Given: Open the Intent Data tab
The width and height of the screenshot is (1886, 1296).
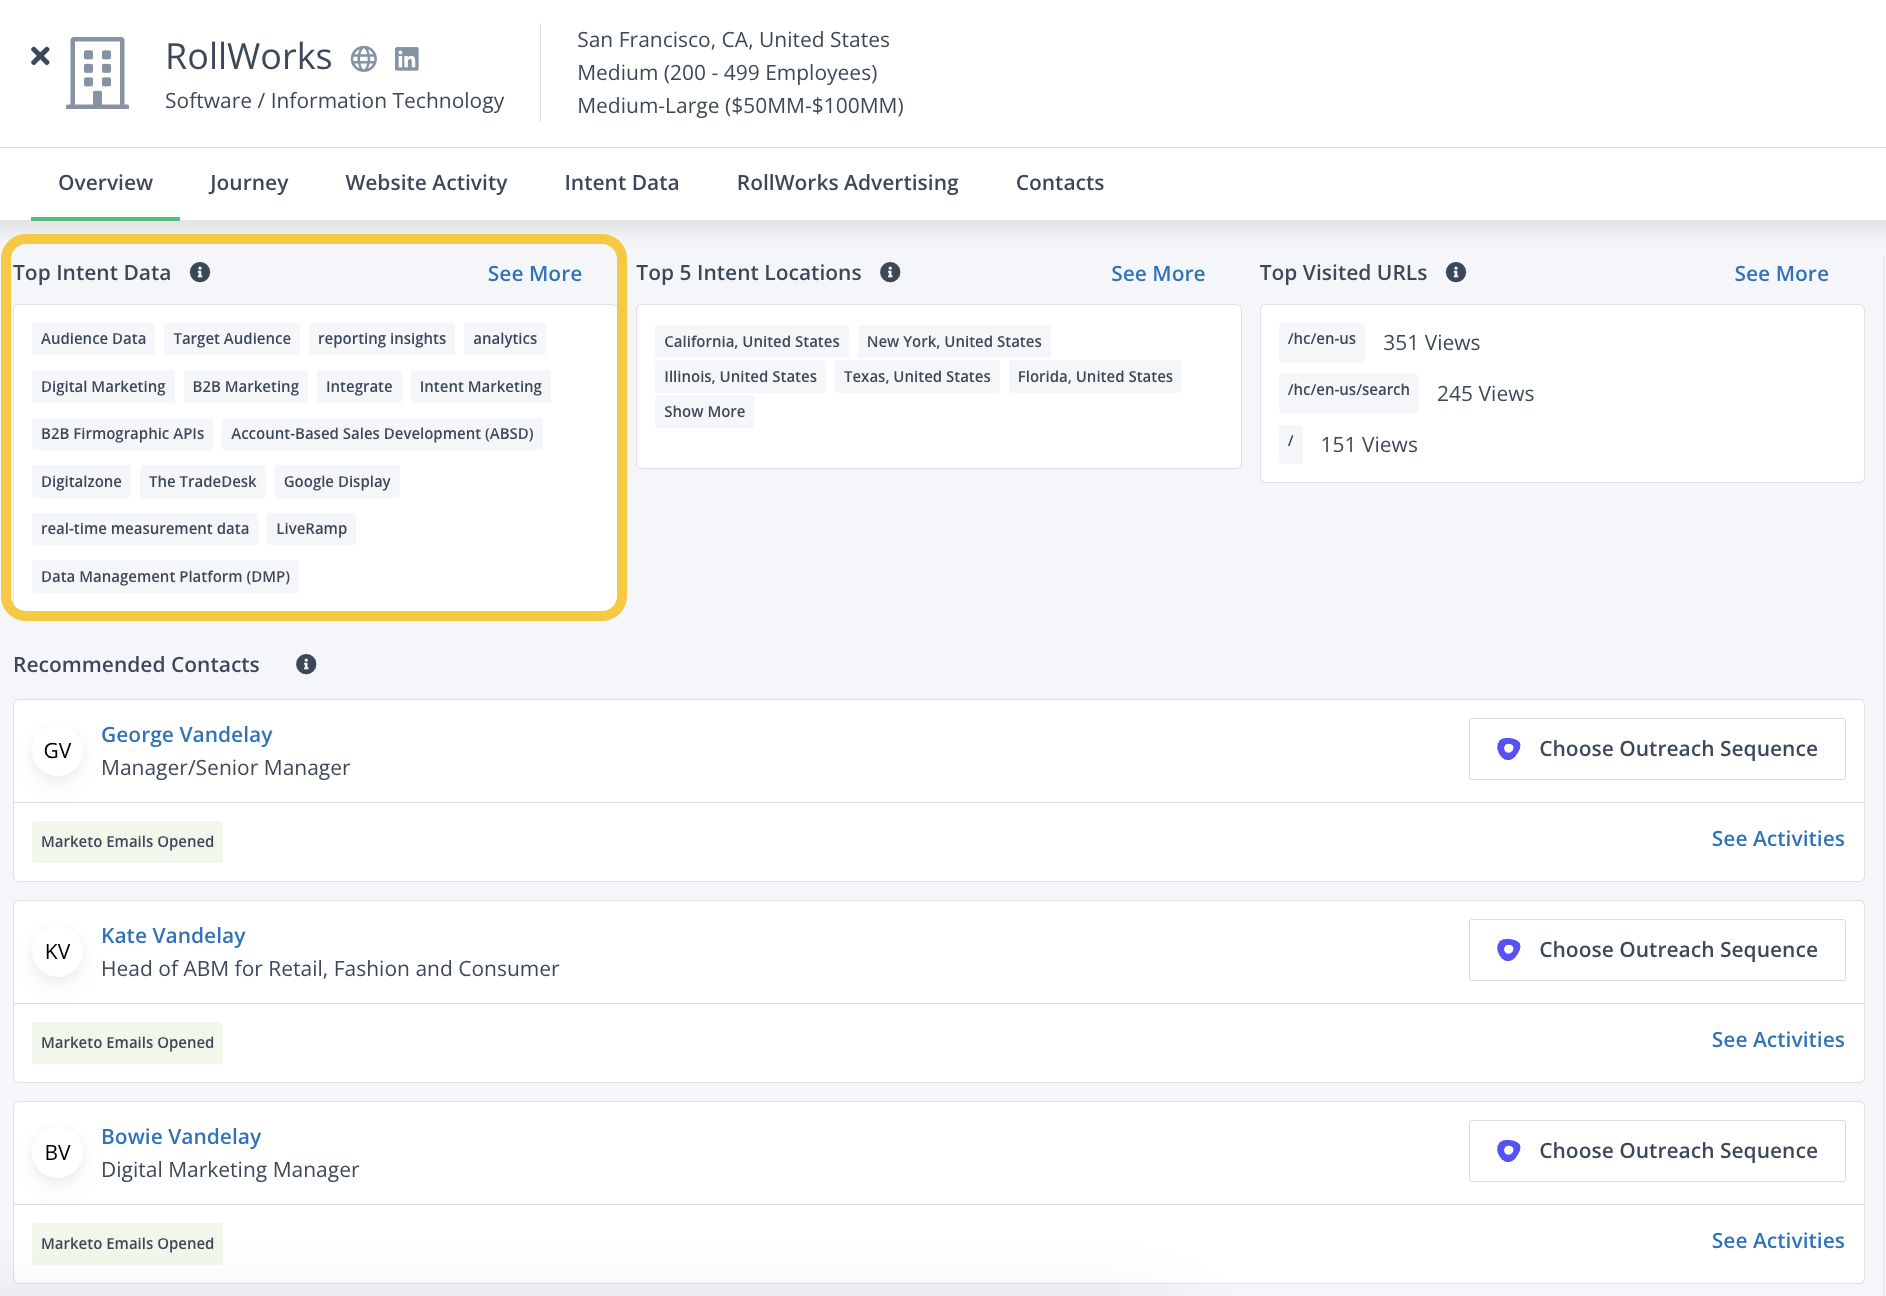Looking at the screenshot, I should pyautogui.click(x=622, y=183).
